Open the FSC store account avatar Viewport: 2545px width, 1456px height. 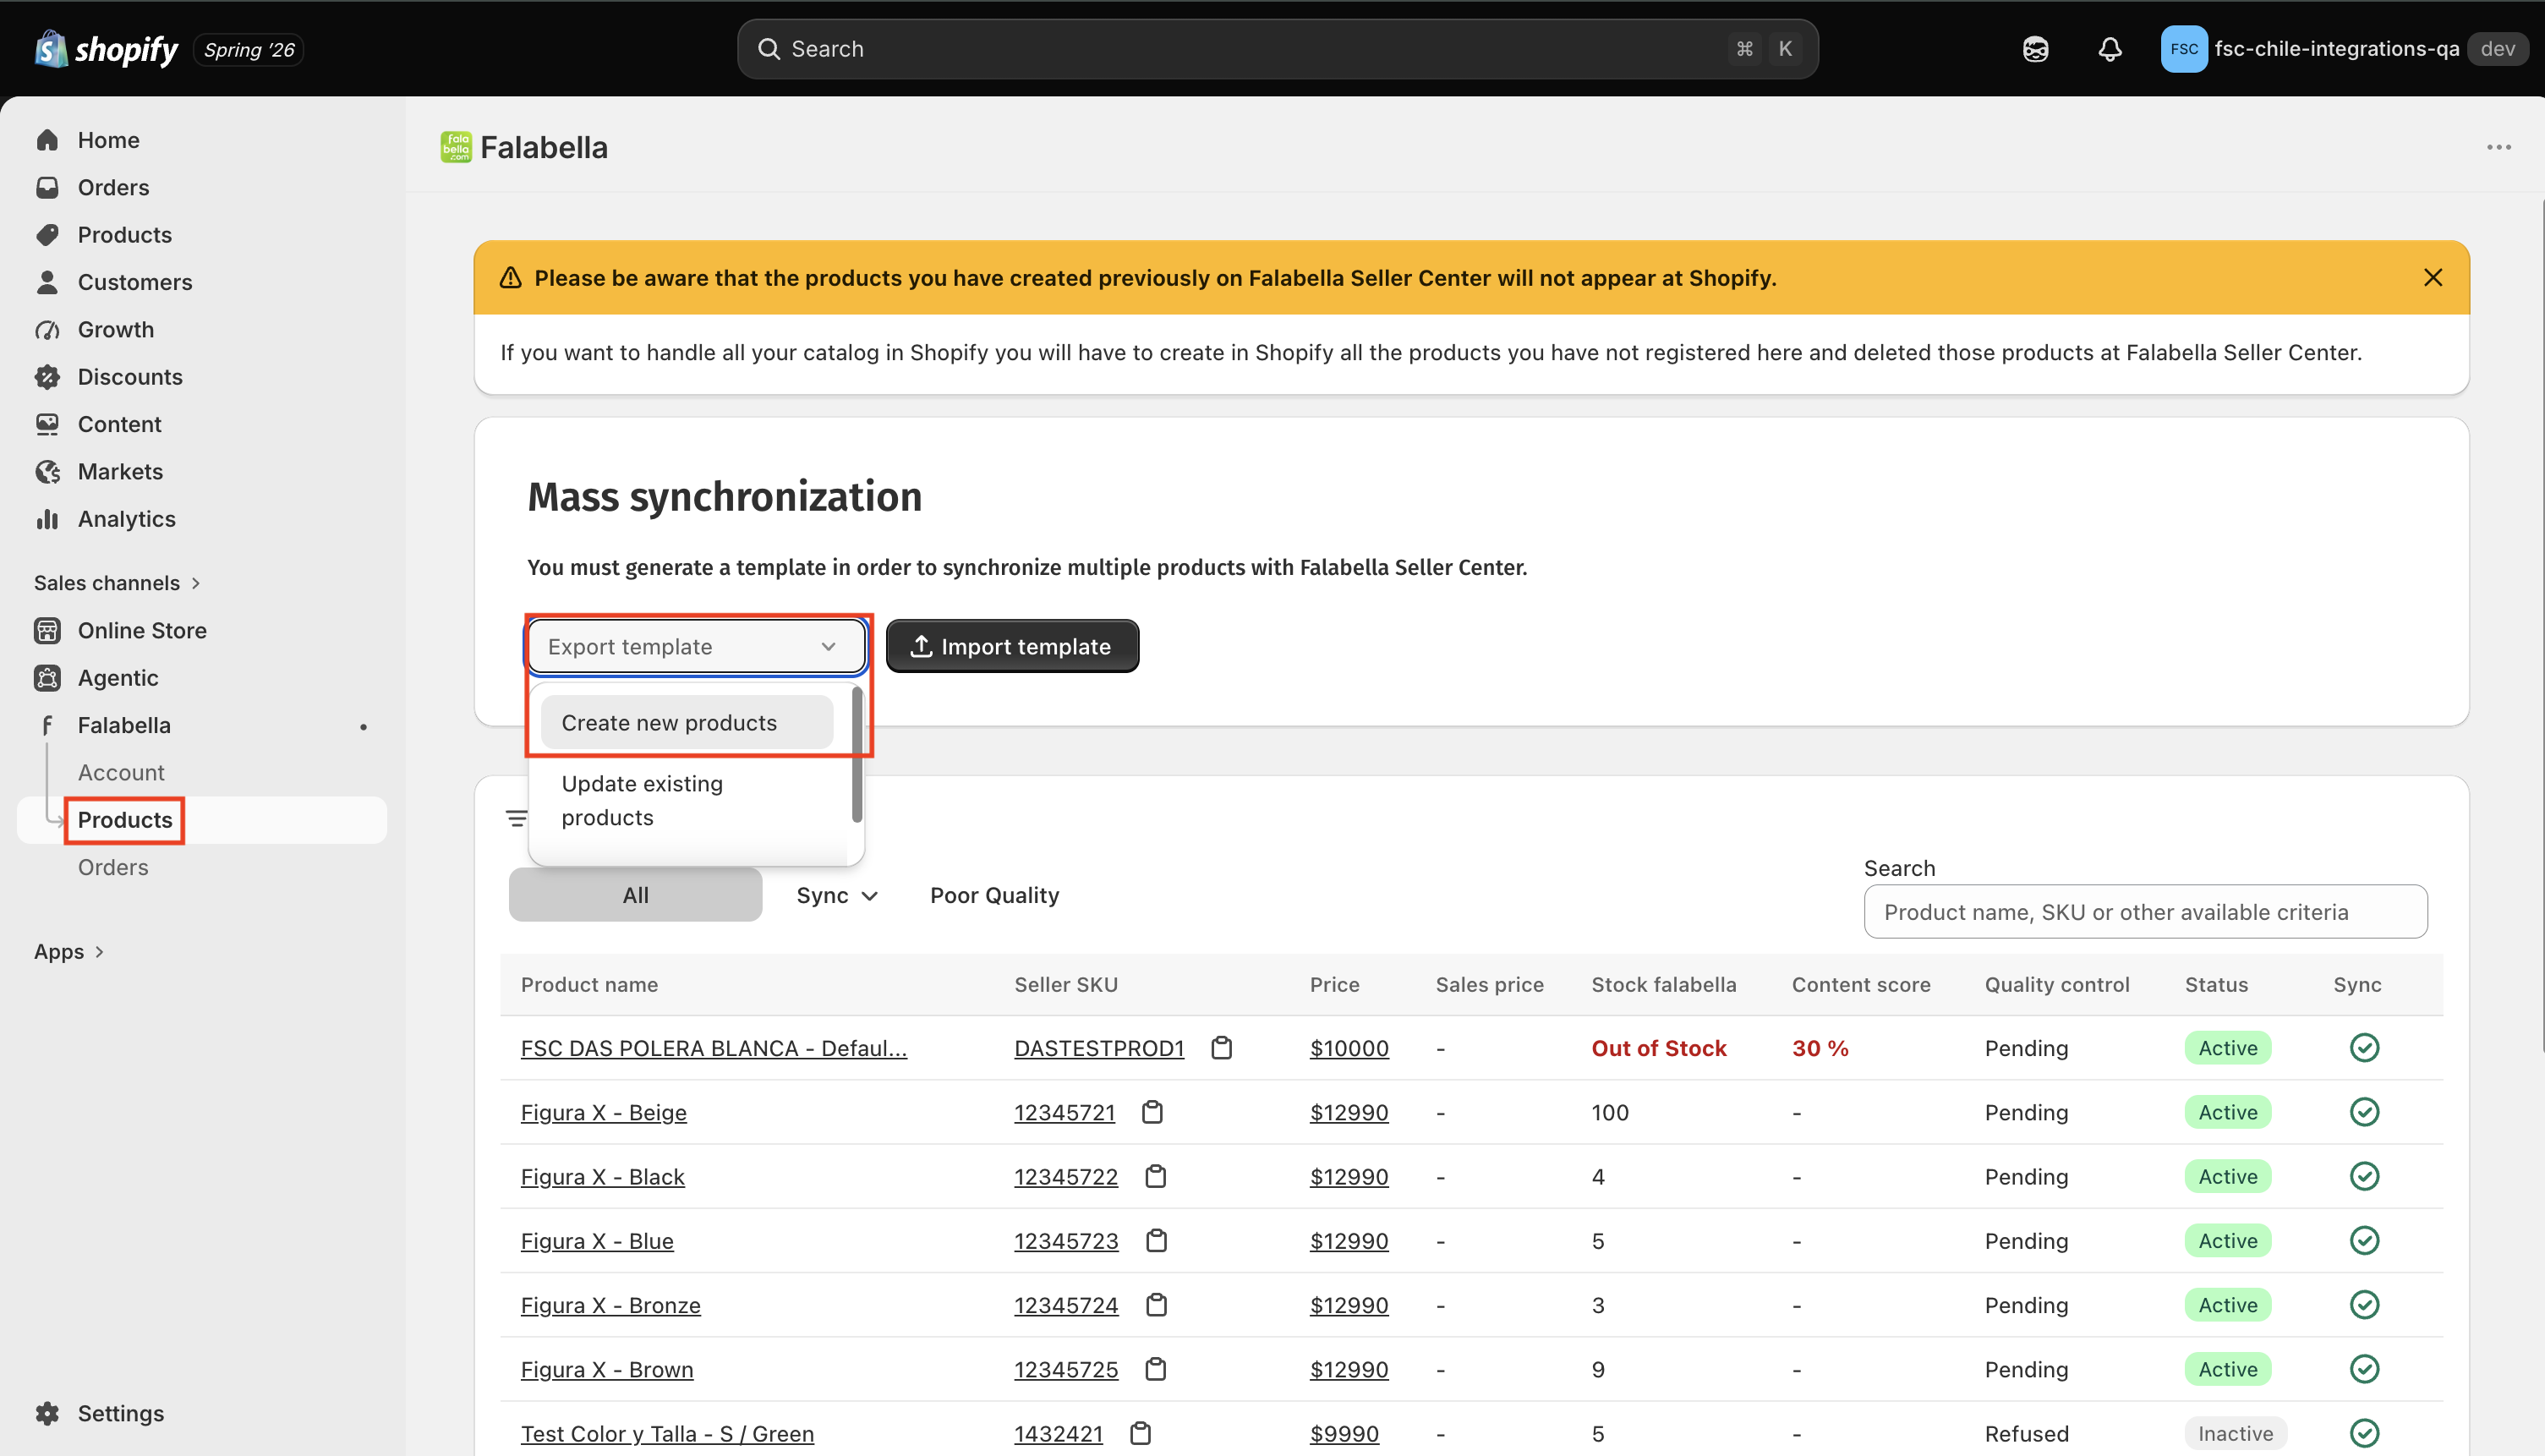(2183, 49)
